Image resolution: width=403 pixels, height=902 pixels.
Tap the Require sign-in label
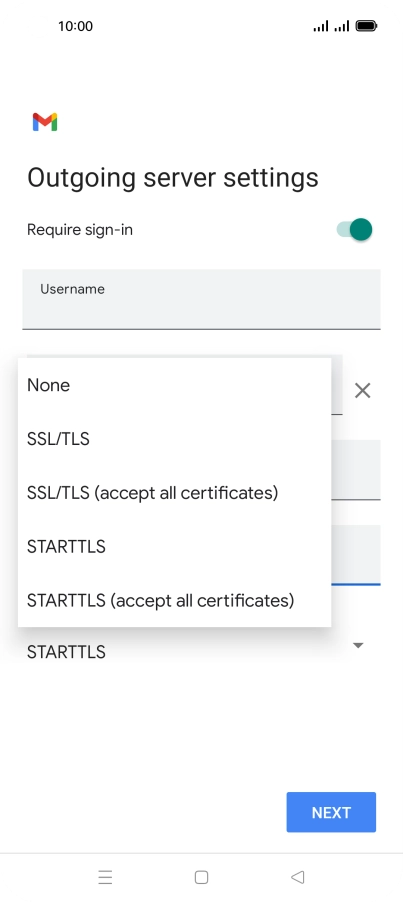(80, 230)
